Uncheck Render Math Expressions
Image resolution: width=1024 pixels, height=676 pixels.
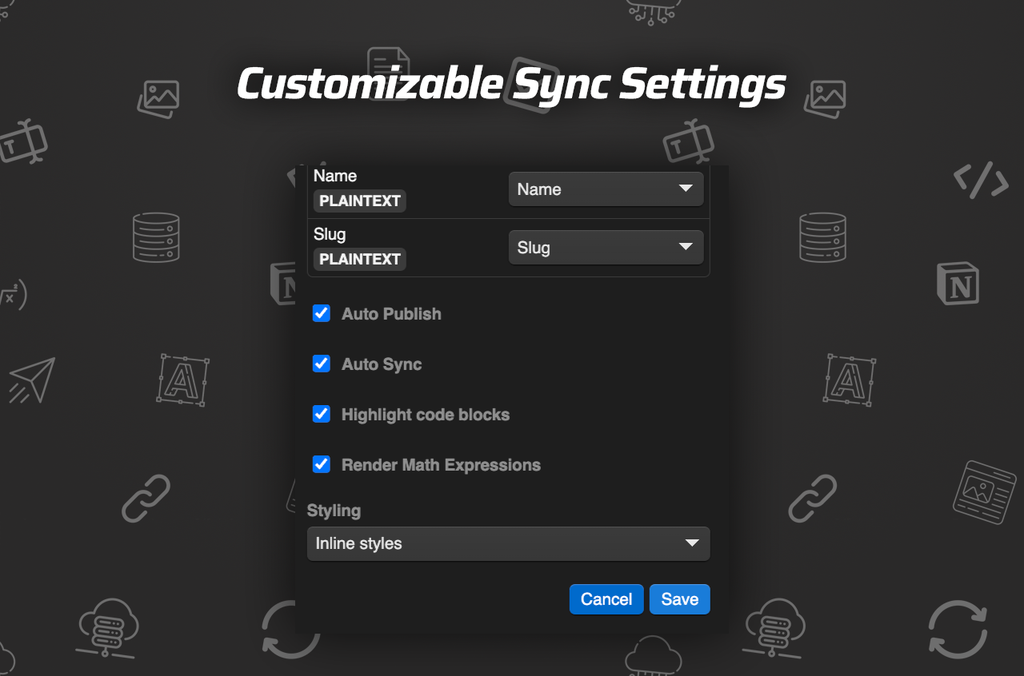pos(321,464)
